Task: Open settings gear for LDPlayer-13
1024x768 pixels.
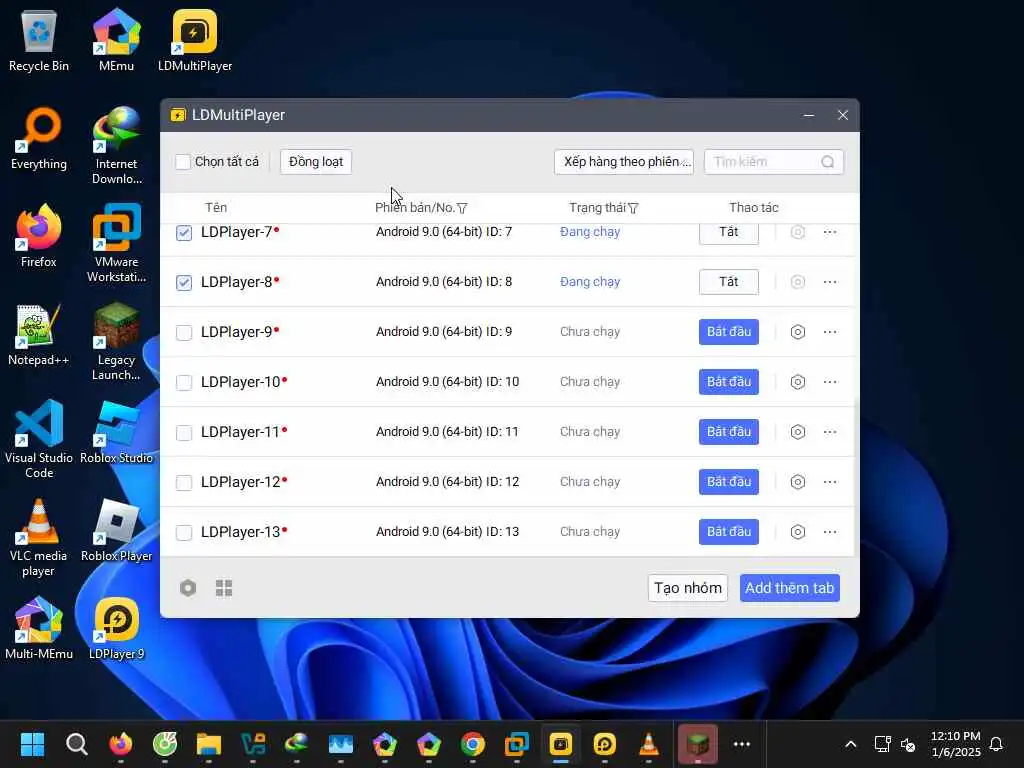Action: pos(797,532)
